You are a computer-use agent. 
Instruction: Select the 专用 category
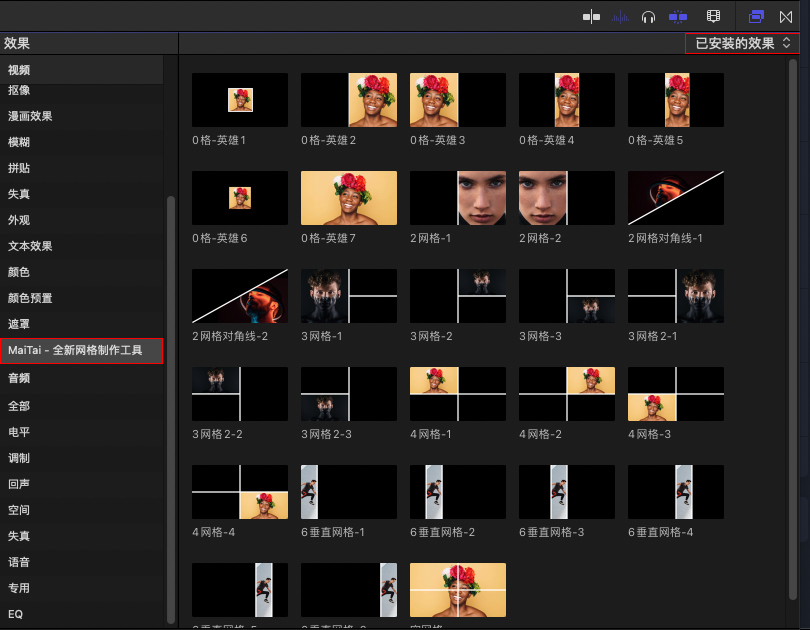tap(82, 588)
